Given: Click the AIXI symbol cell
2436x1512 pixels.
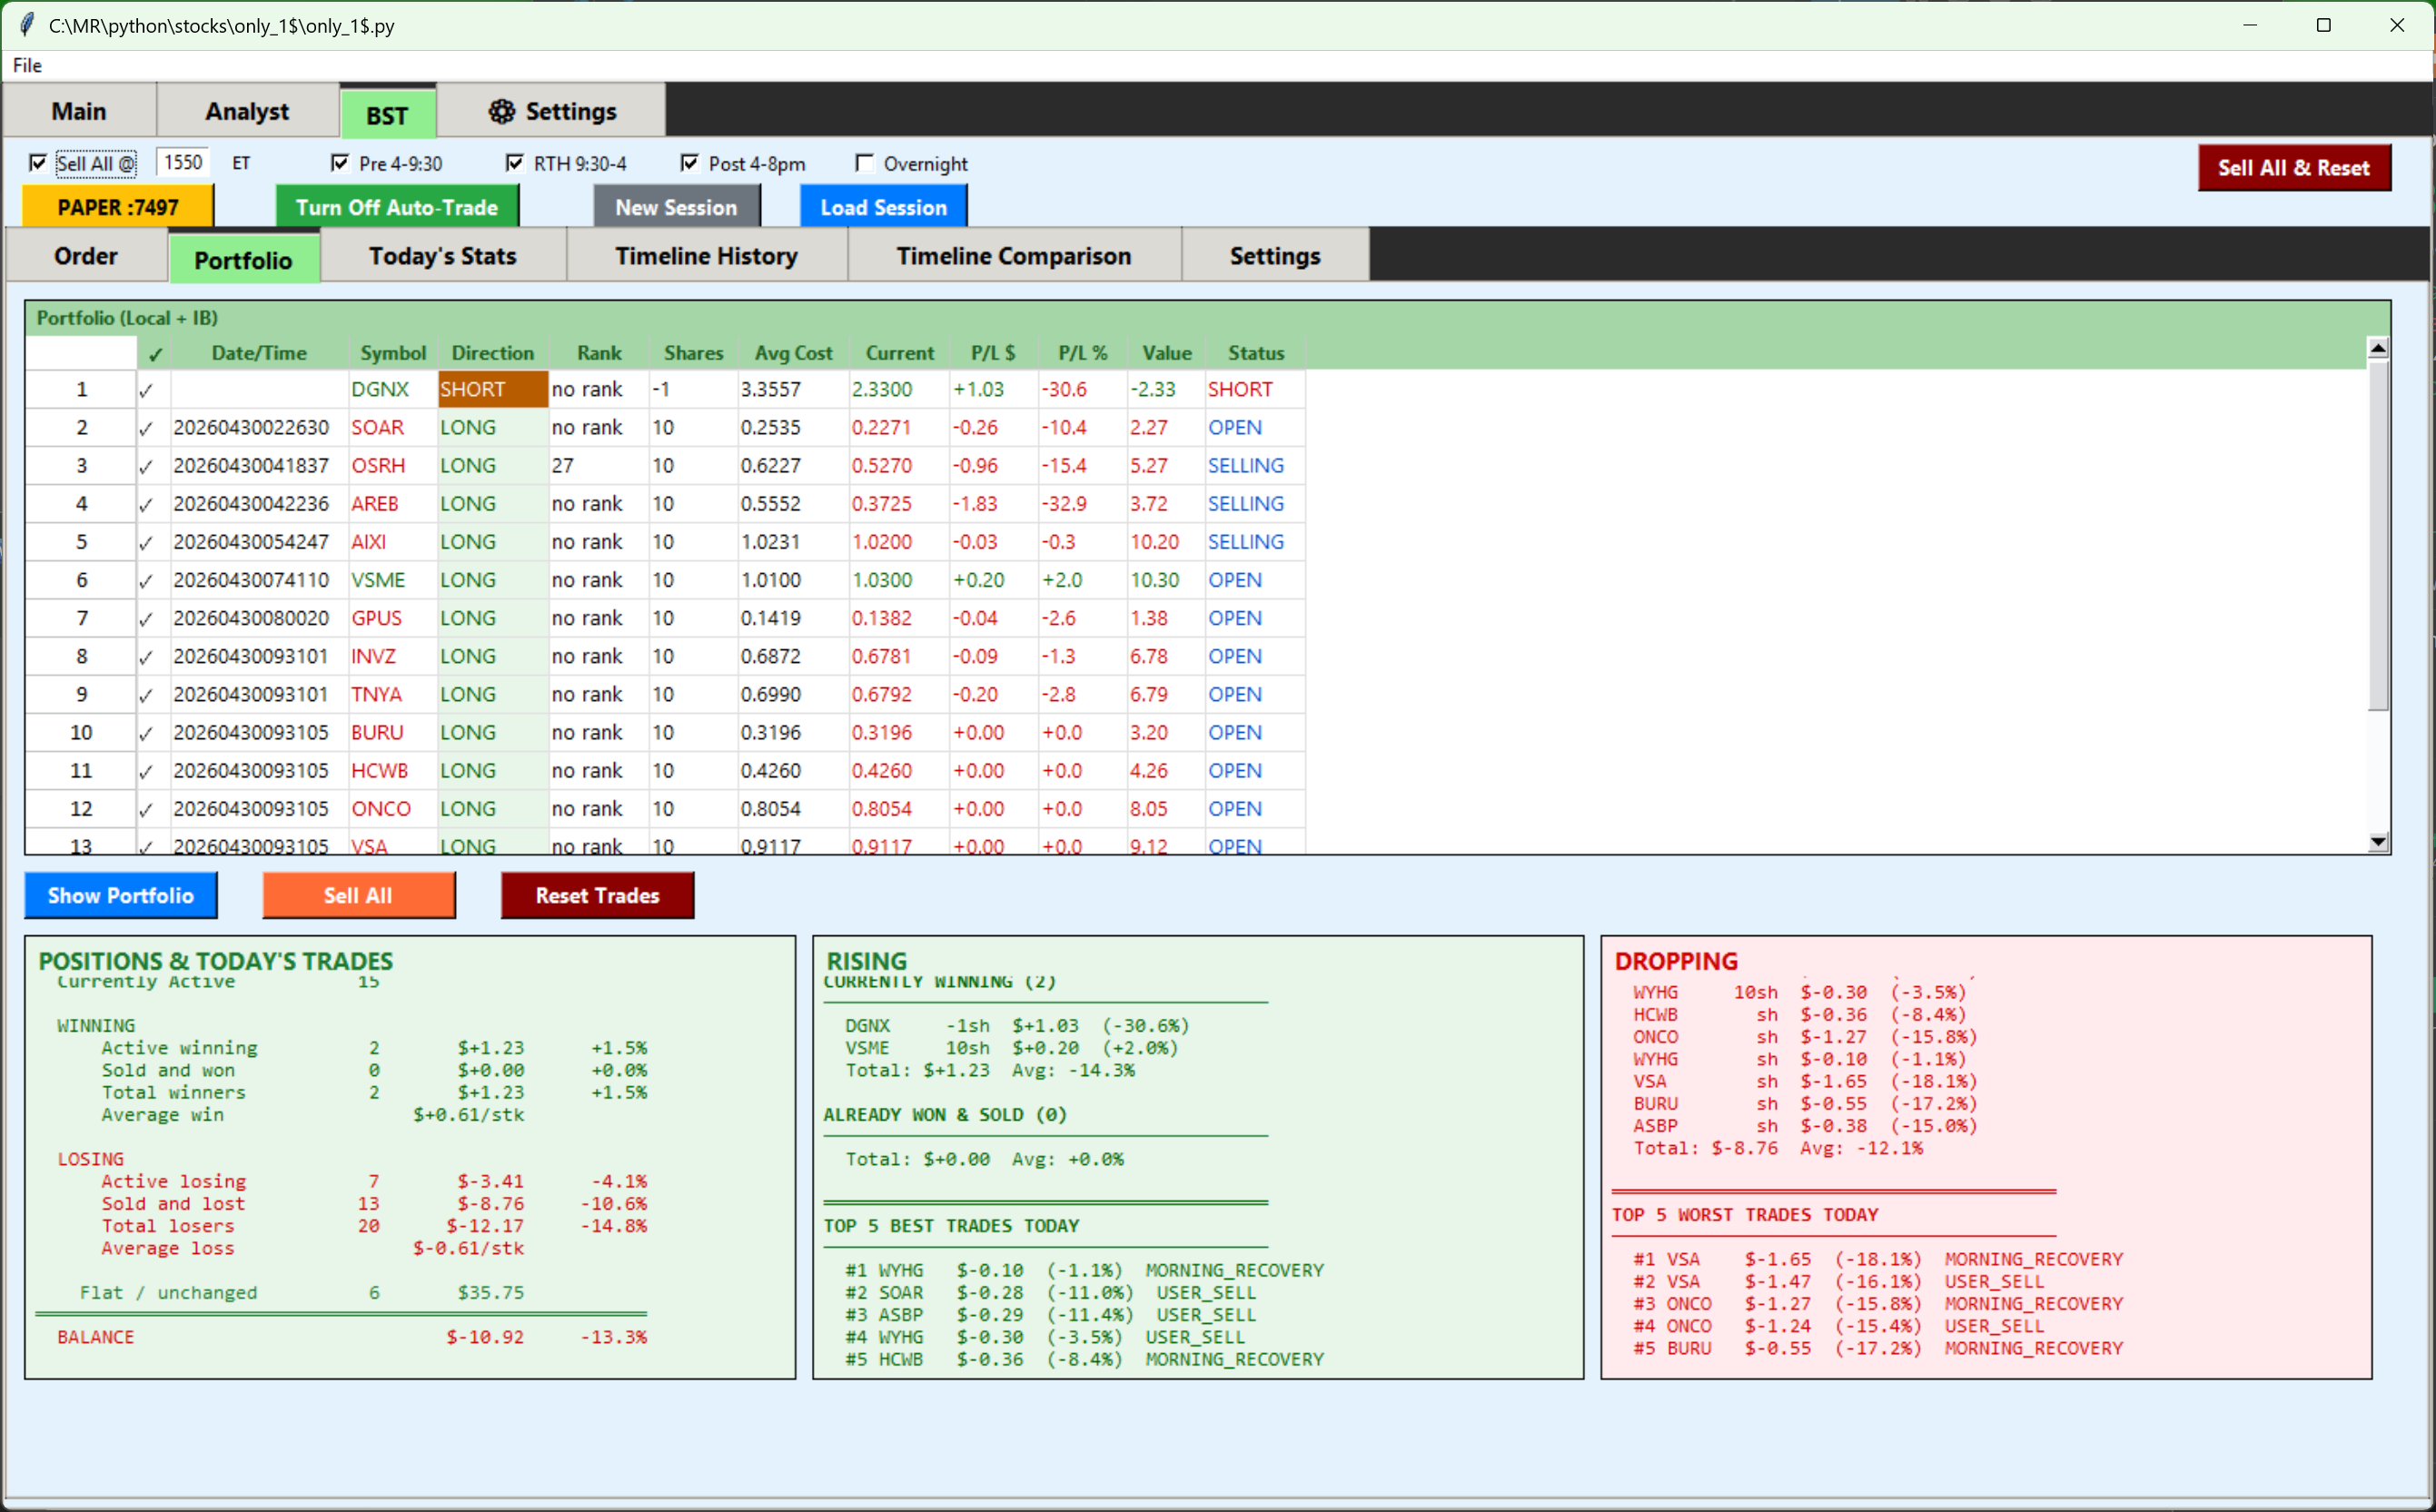Looking at the screenshot, I should (393, 542).
